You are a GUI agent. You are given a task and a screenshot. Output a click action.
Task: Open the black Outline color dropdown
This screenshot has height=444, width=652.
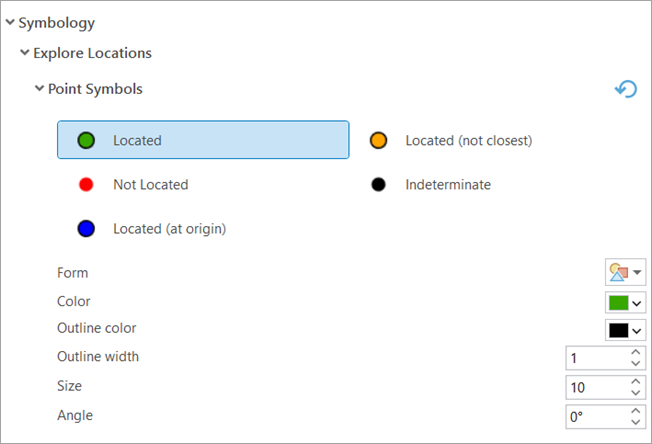pyautogui.click(x=625, y=331)
